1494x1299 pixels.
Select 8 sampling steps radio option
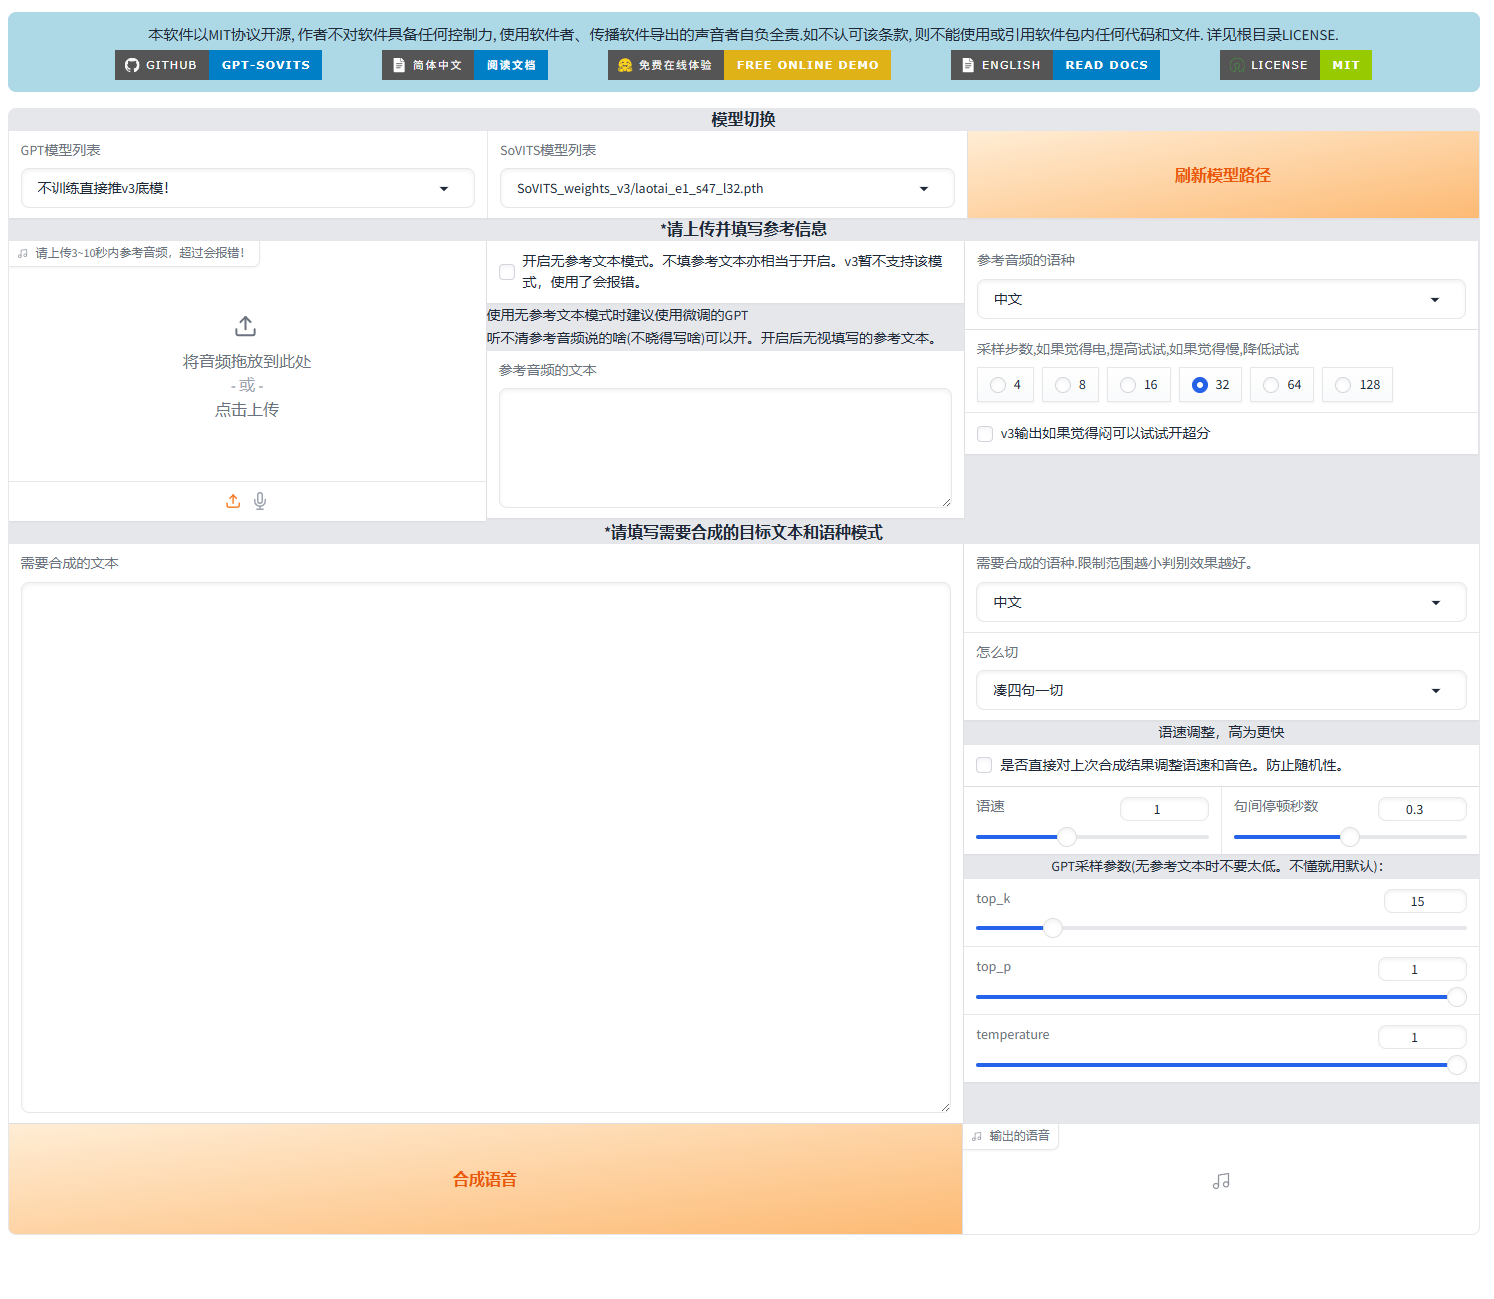coord(1063,385)
